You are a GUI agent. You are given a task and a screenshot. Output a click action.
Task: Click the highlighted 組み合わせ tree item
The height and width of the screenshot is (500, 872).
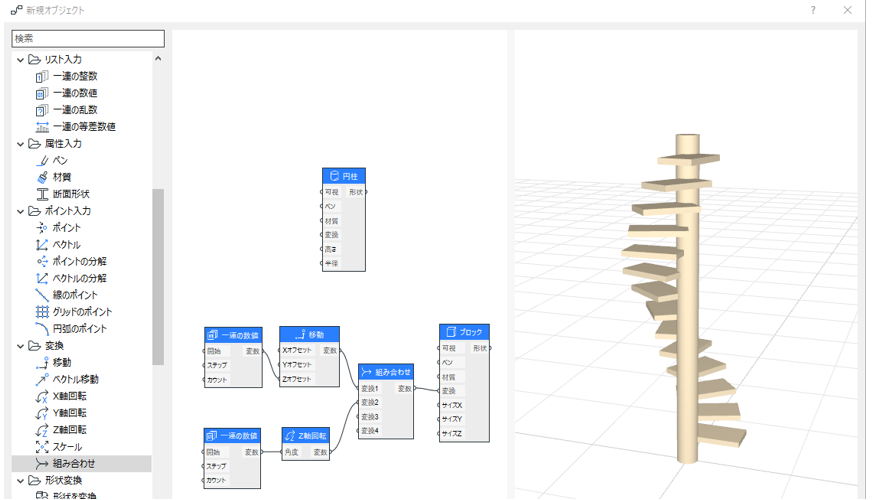(81, 463)
